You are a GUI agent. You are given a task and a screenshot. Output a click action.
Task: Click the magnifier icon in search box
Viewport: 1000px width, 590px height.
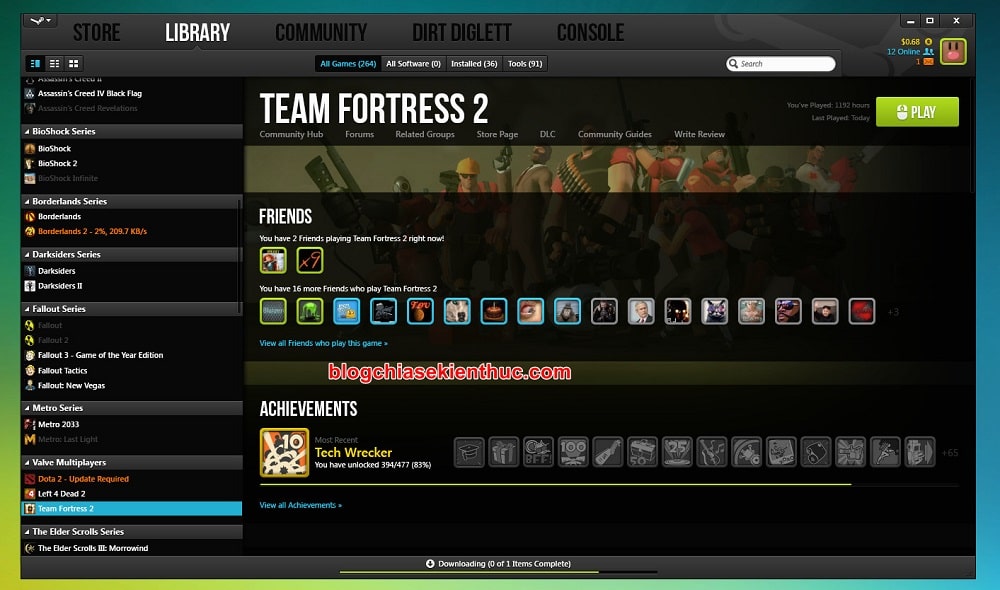click(x=733, y=64)
